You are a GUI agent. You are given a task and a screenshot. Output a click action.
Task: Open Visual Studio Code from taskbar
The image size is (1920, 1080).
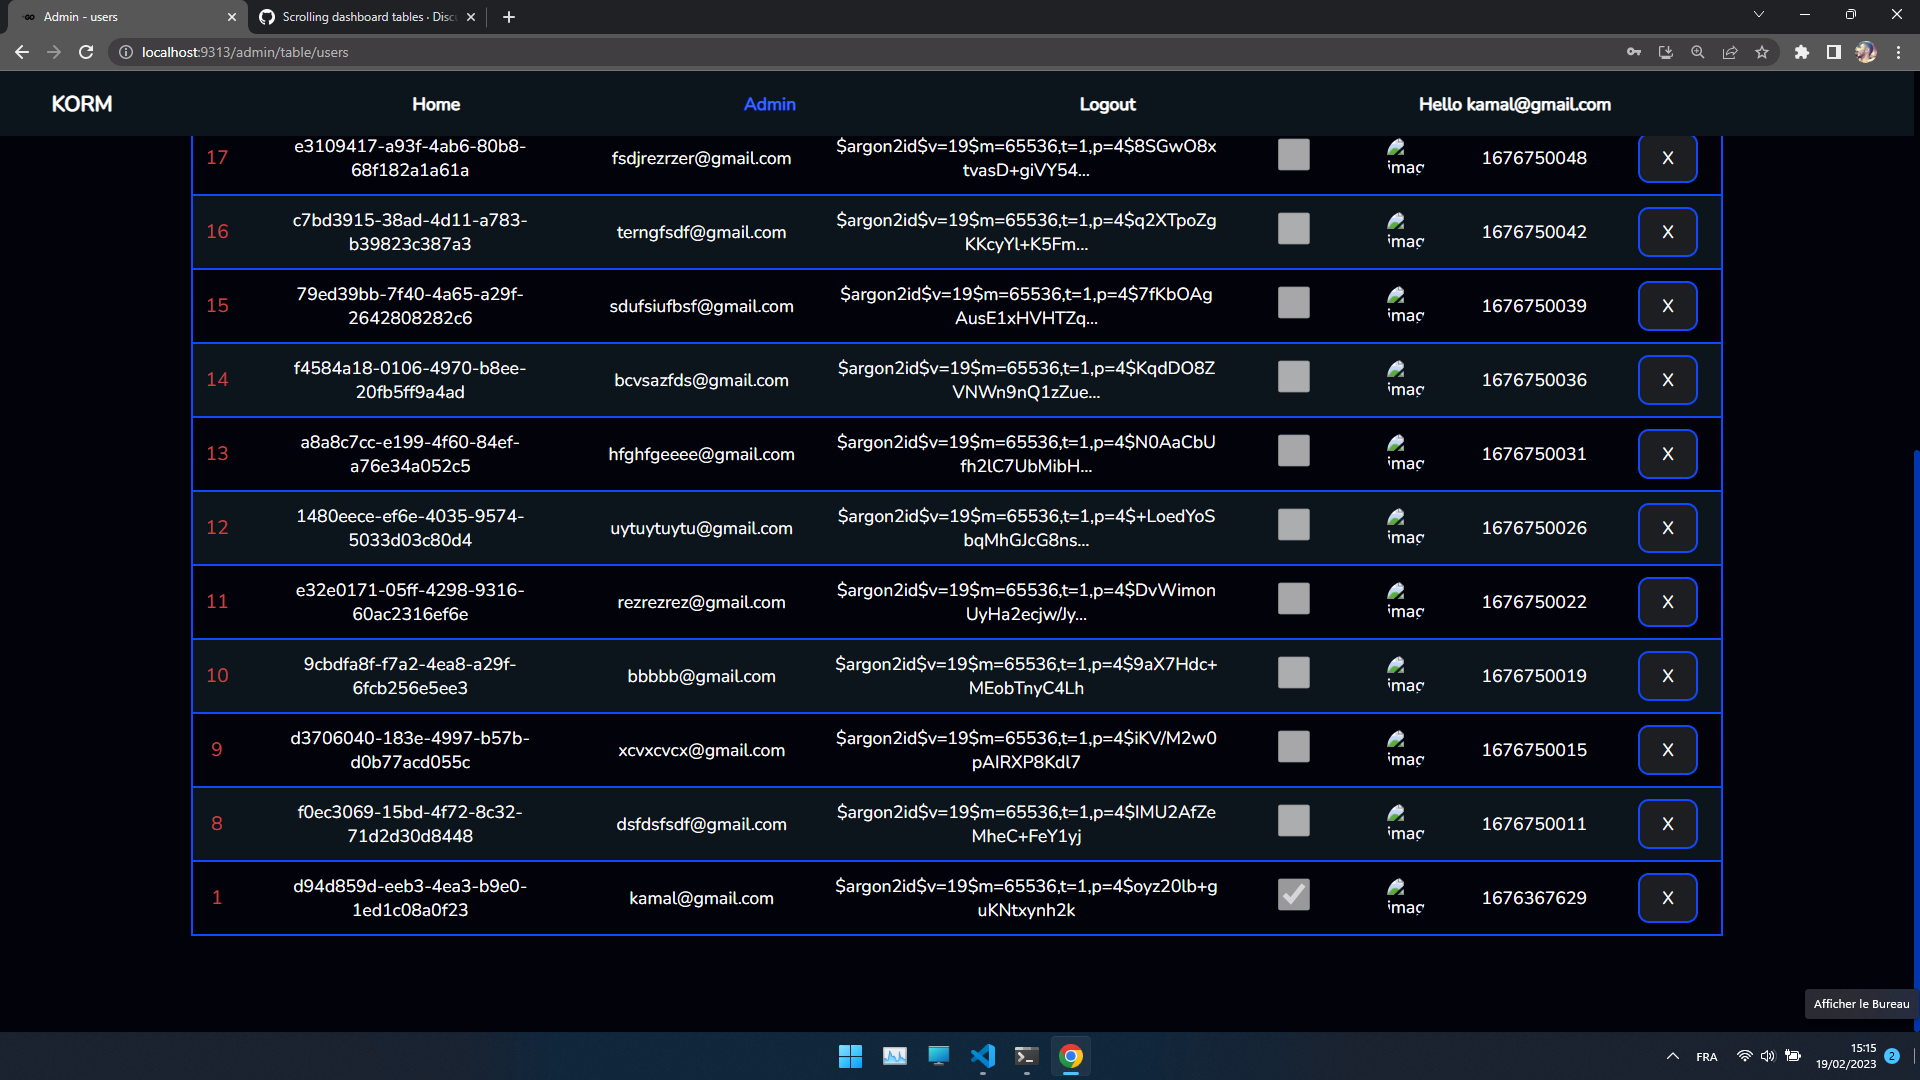pos(982,1056)
